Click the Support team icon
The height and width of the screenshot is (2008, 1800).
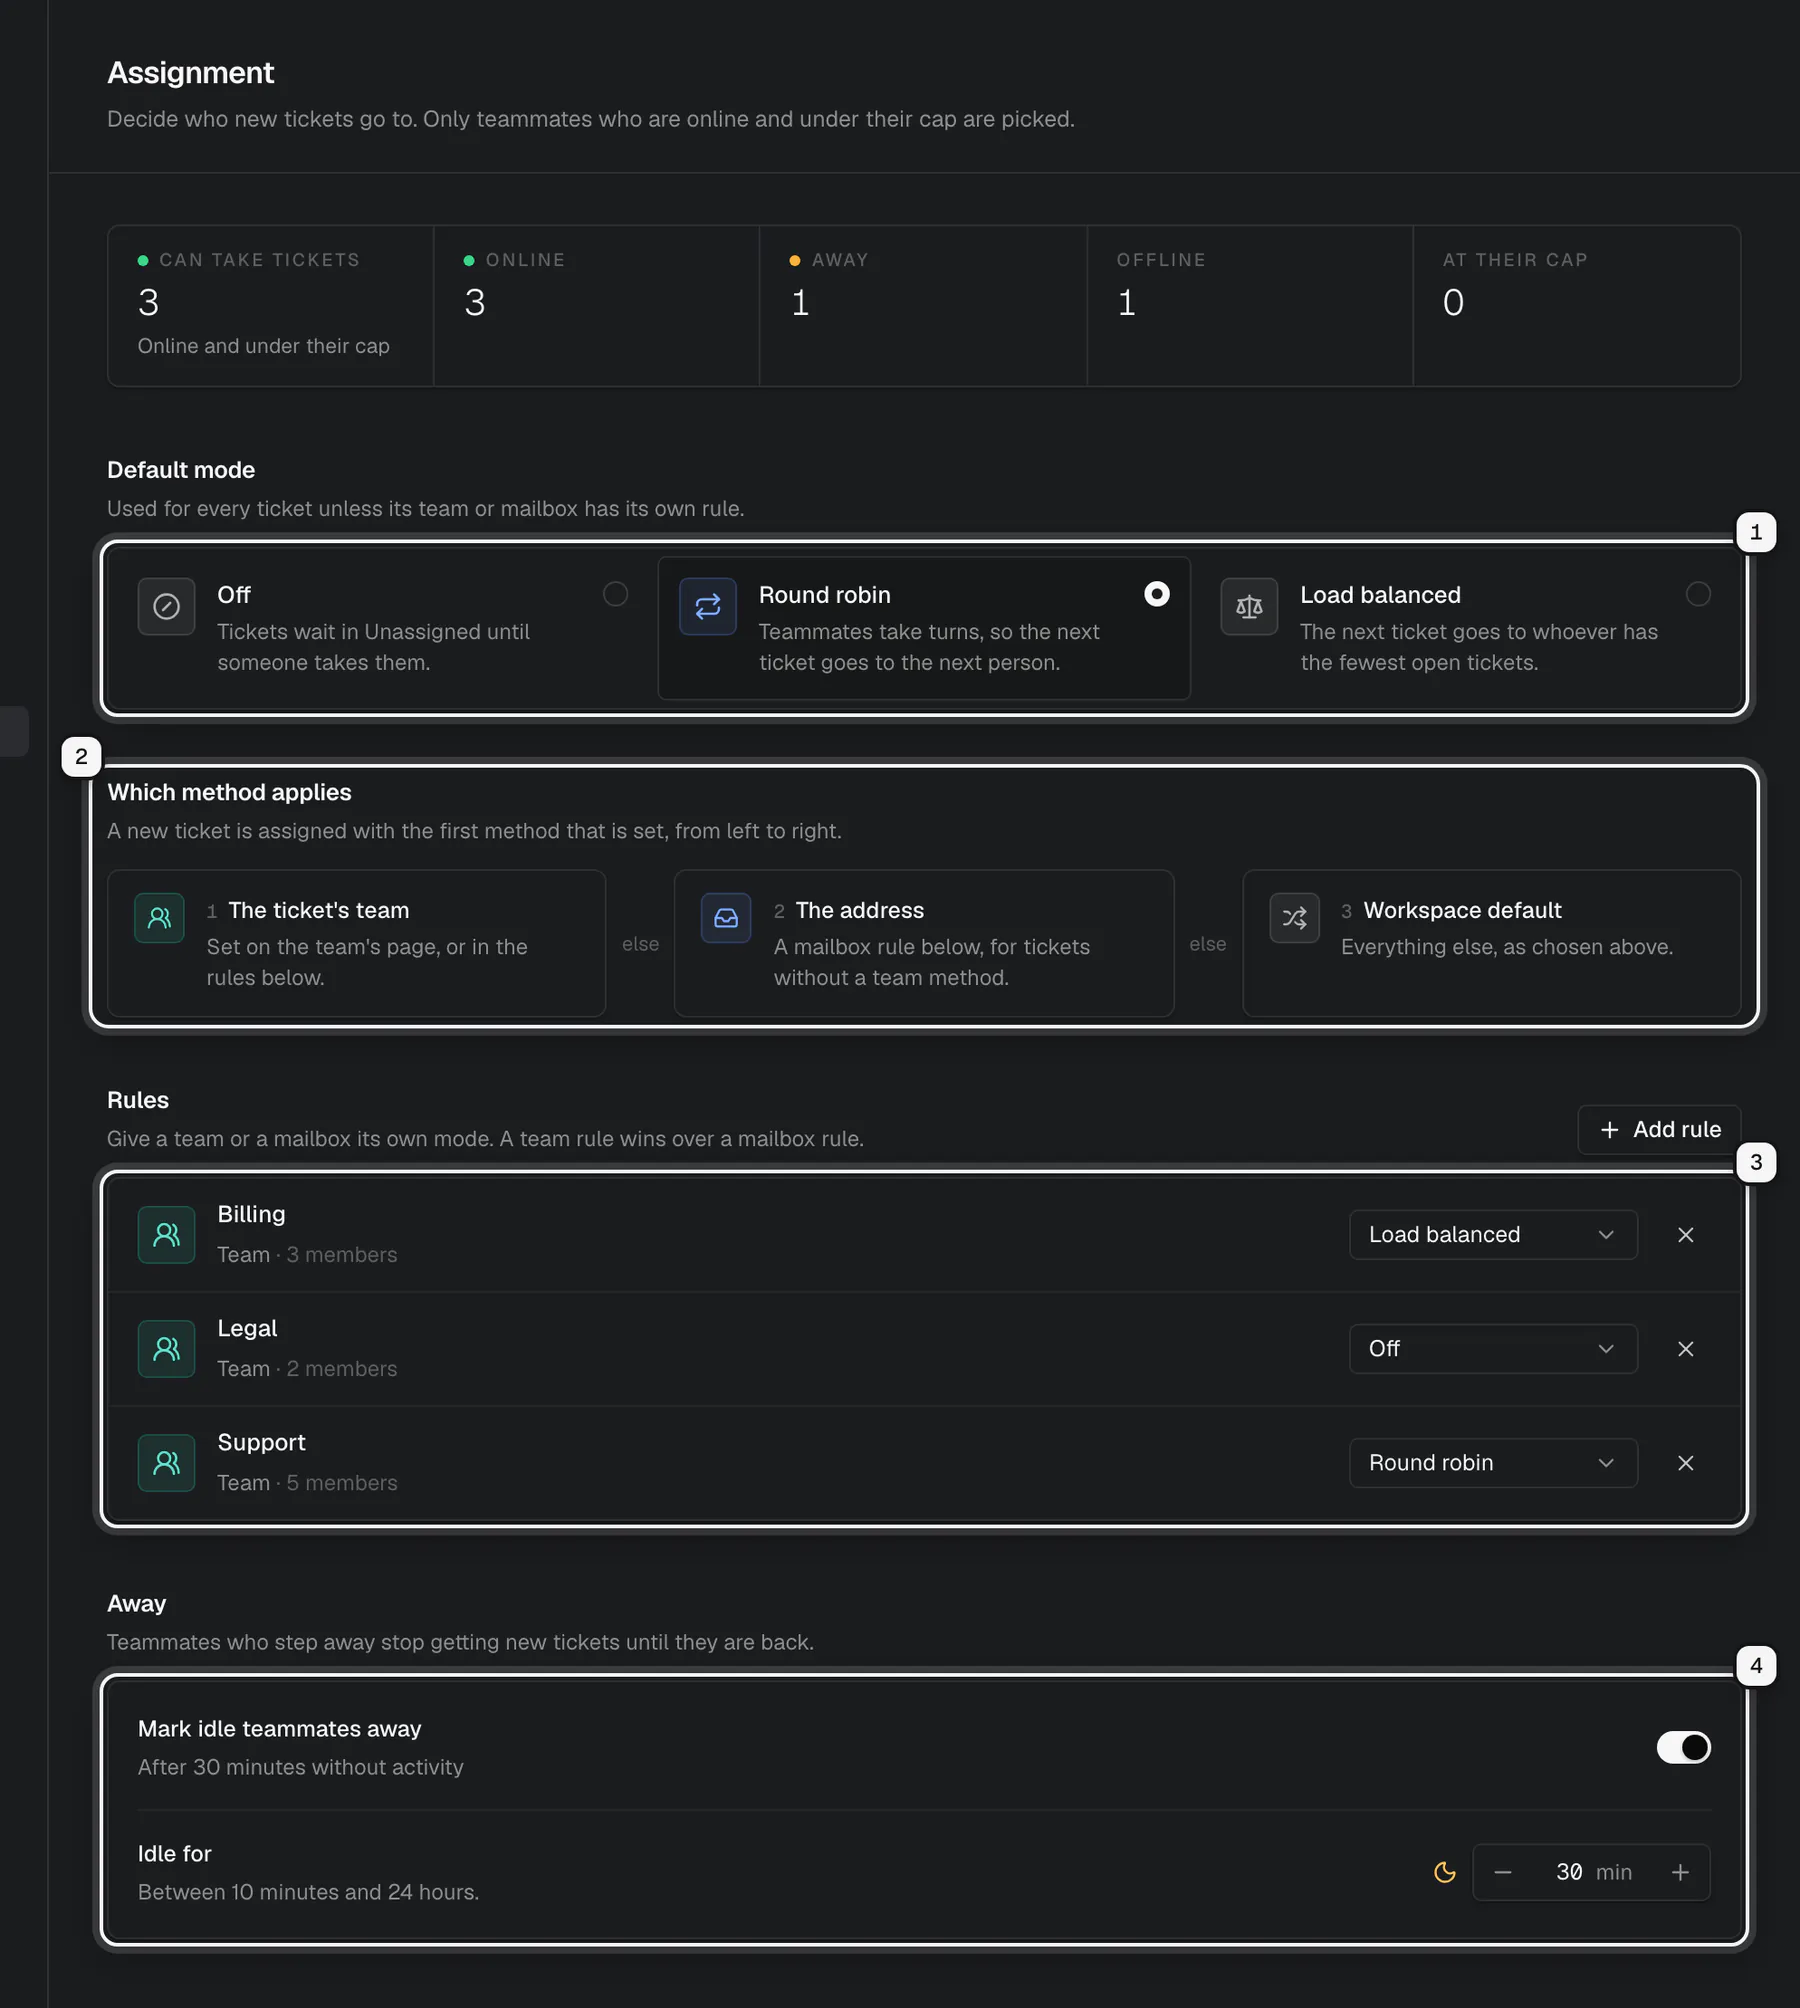166,1463
